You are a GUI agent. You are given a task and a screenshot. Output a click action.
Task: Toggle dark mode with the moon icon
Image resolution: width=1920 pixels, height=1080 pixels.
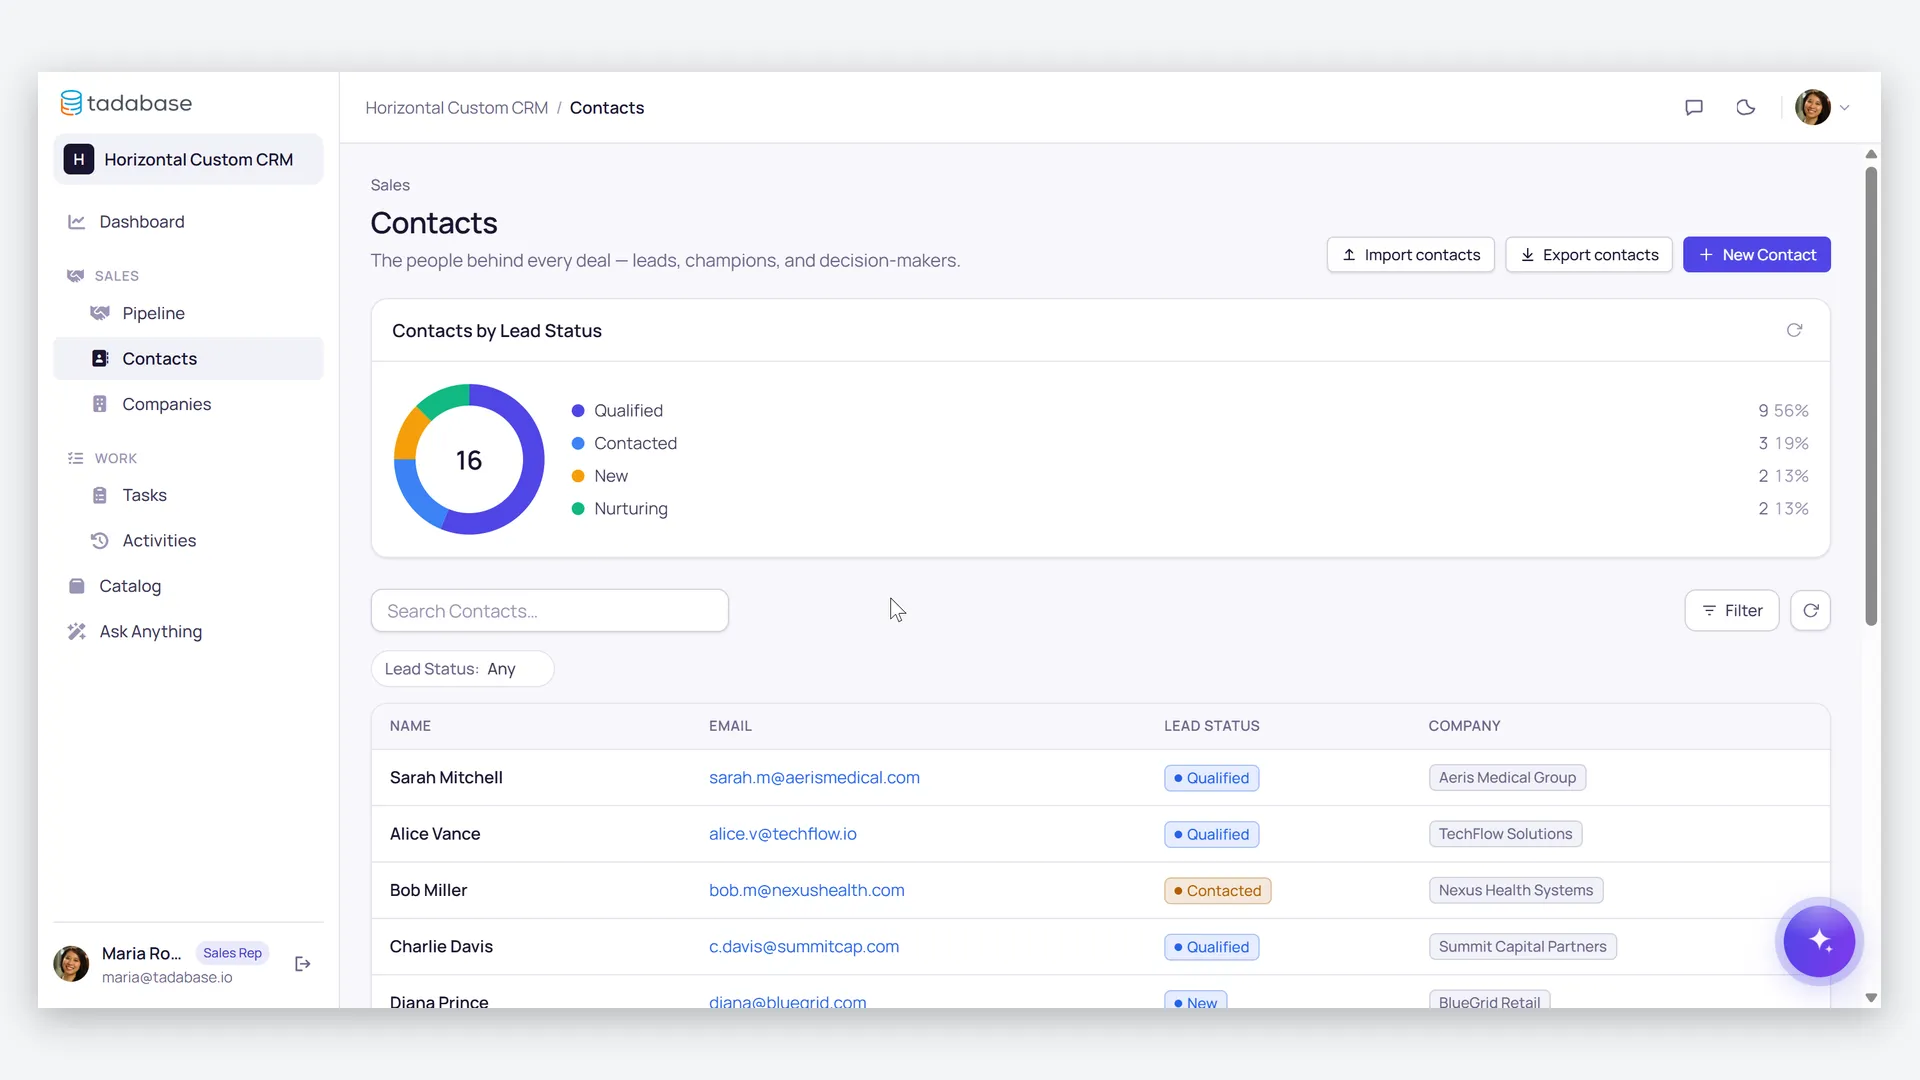click(1746, 107)
